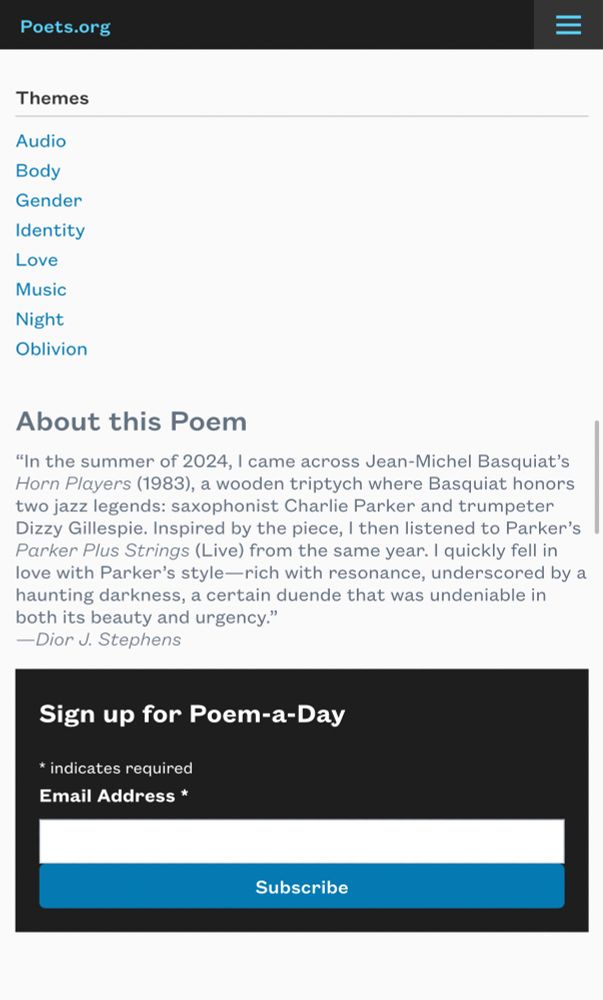The height and width of the screenshot is (1000, 603).
Task: Click the About this Poem heading
Action: [131, 422]
